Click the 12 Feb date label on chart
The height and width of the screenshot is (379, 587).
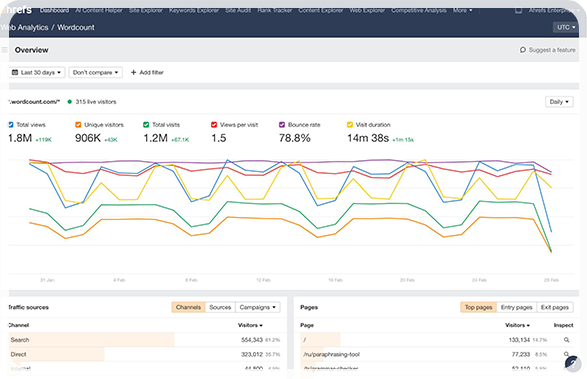264,280
